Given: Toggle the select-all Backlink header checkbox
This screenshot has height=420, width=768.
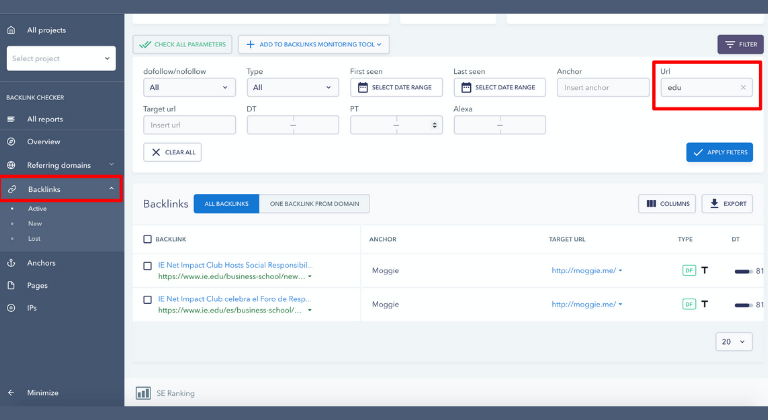Looking at the screenshot, I should tap(148, 240).
